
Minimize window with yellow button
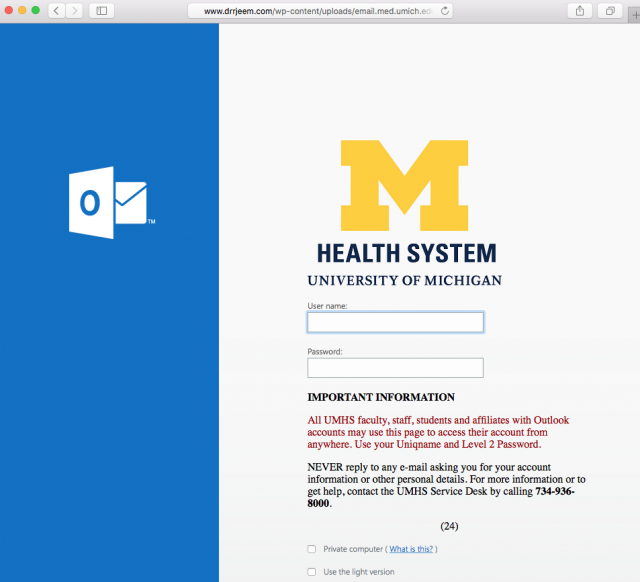pos(22,10)
